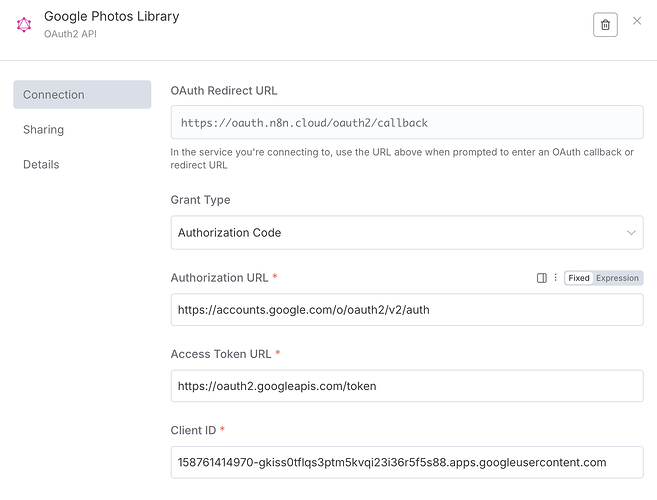Open the Connection tab
This screenshot has height=500, width=657.
(82, 95)
